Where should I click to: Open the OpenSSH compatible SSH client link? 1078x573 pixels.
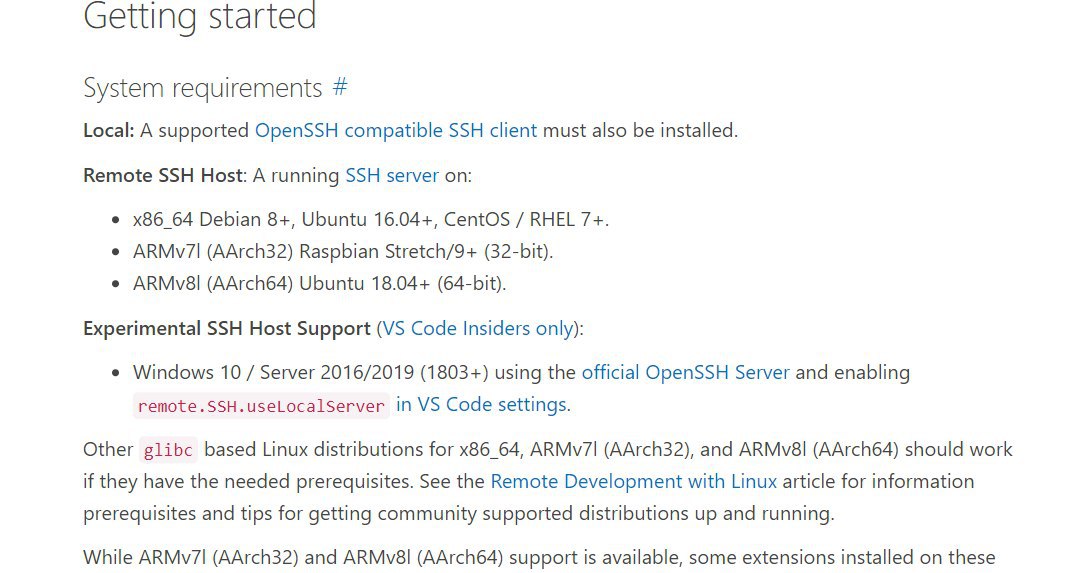pyautogui.click(x=396, y=130)
